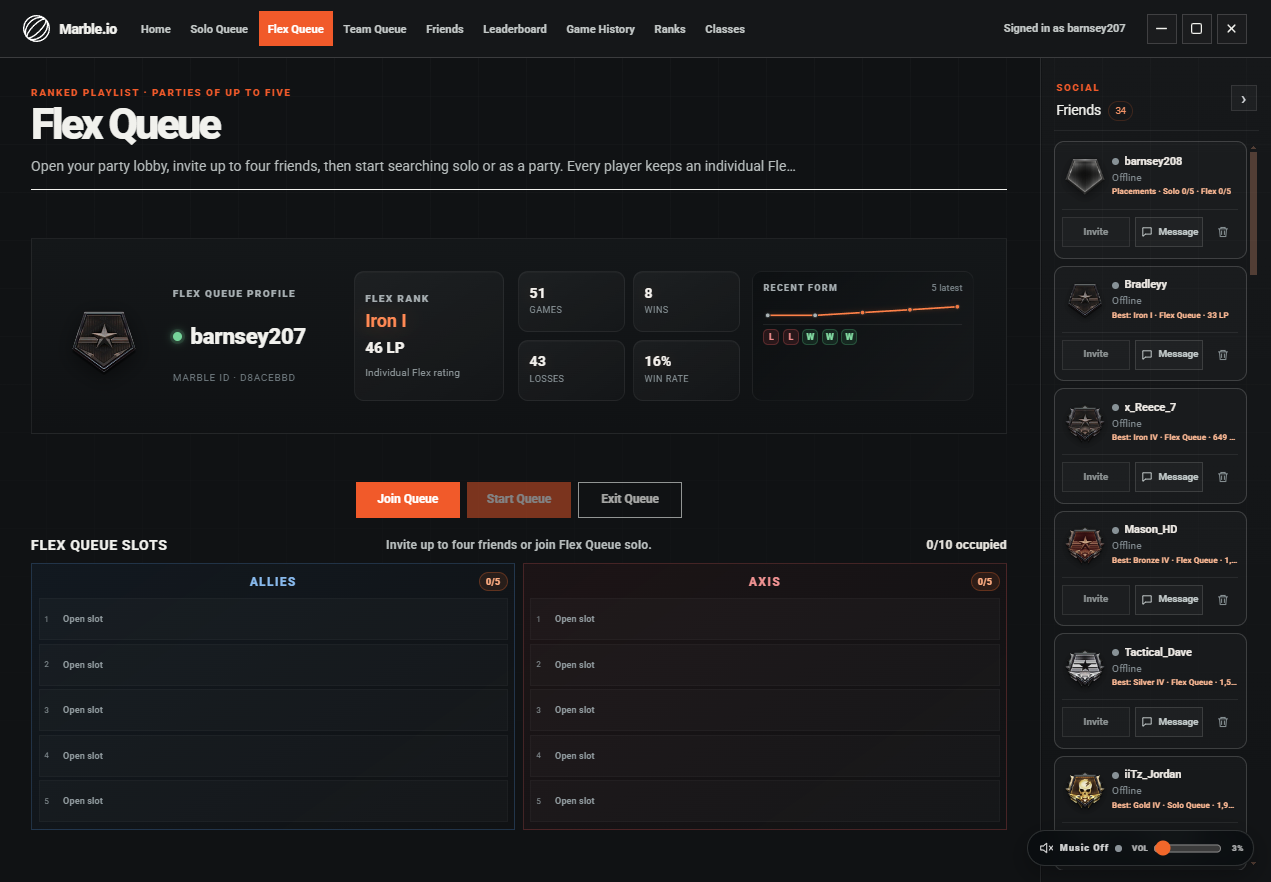This screenshot has width=1271, height=882.
Task: Invite Mason_HD to the party
Action: pyautogui.click(x=1096, y=599)
